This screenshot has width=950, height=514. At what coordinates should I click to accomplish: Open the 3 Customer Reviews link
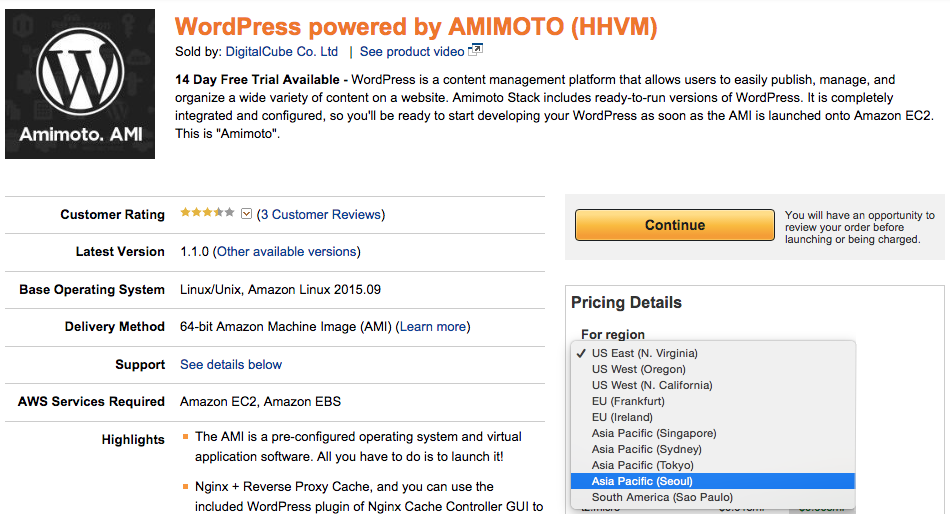click(321, 215)
